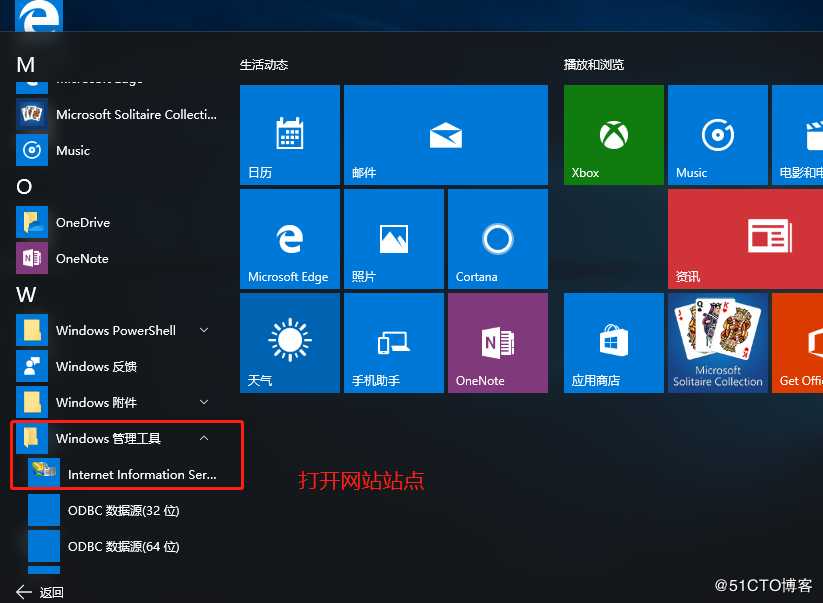Click the 生活动态 tile group title
The width and height of the screenshot is (823, 603).
coord(264,65)
